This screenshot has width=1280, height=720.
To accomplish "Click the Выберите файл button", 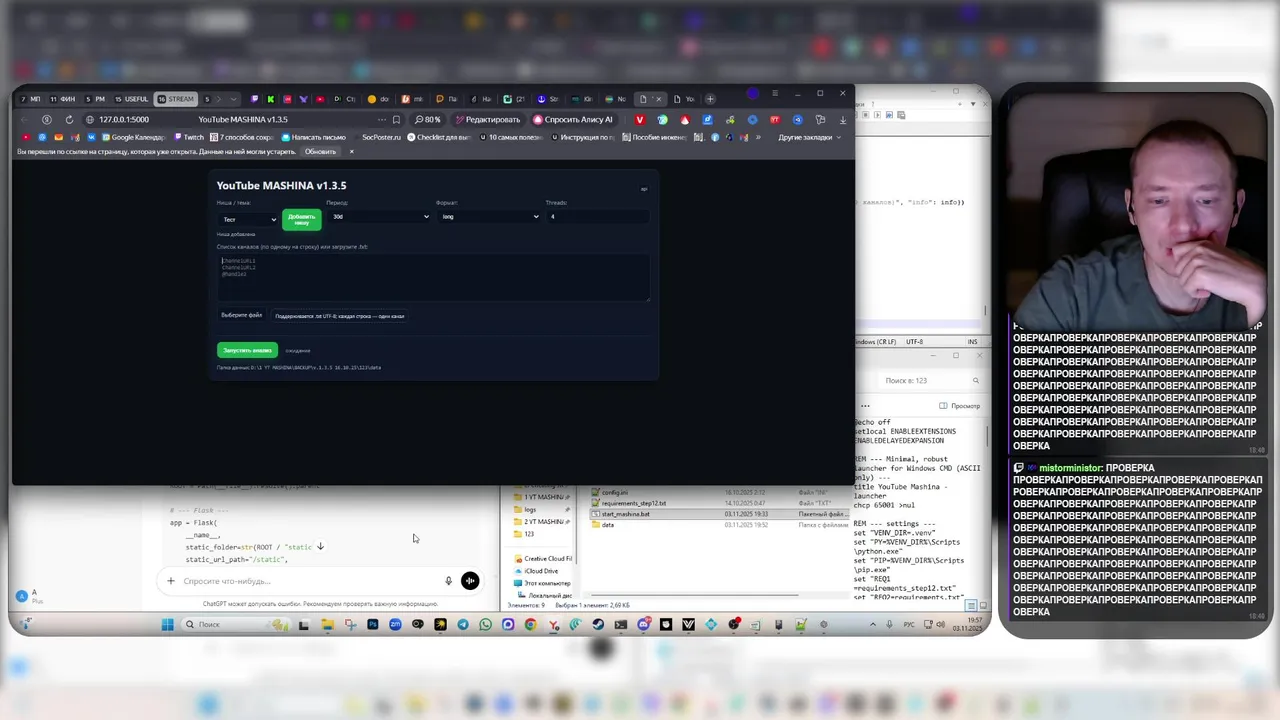I will click(242, 315).
